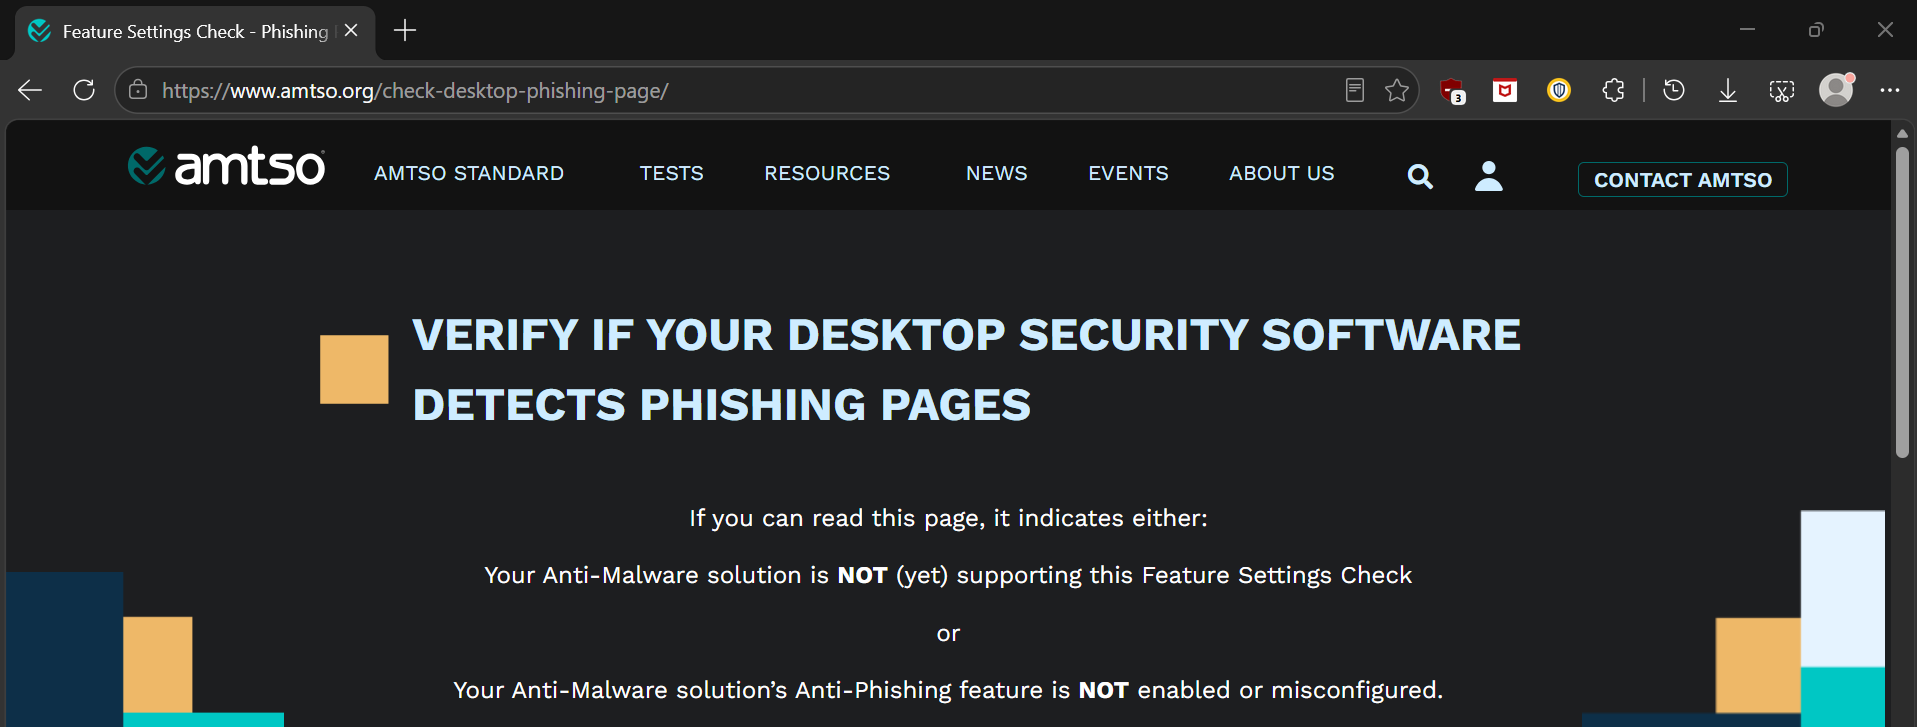Open the AMTSO STANDARD menu

pyautogui.click(x=469, y=173)
